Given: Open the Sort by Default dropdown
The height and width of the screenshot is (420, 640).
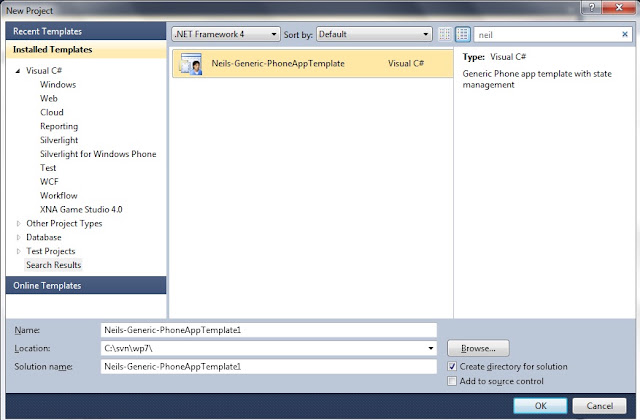Looking at the screenshot, I should (374, 34).
